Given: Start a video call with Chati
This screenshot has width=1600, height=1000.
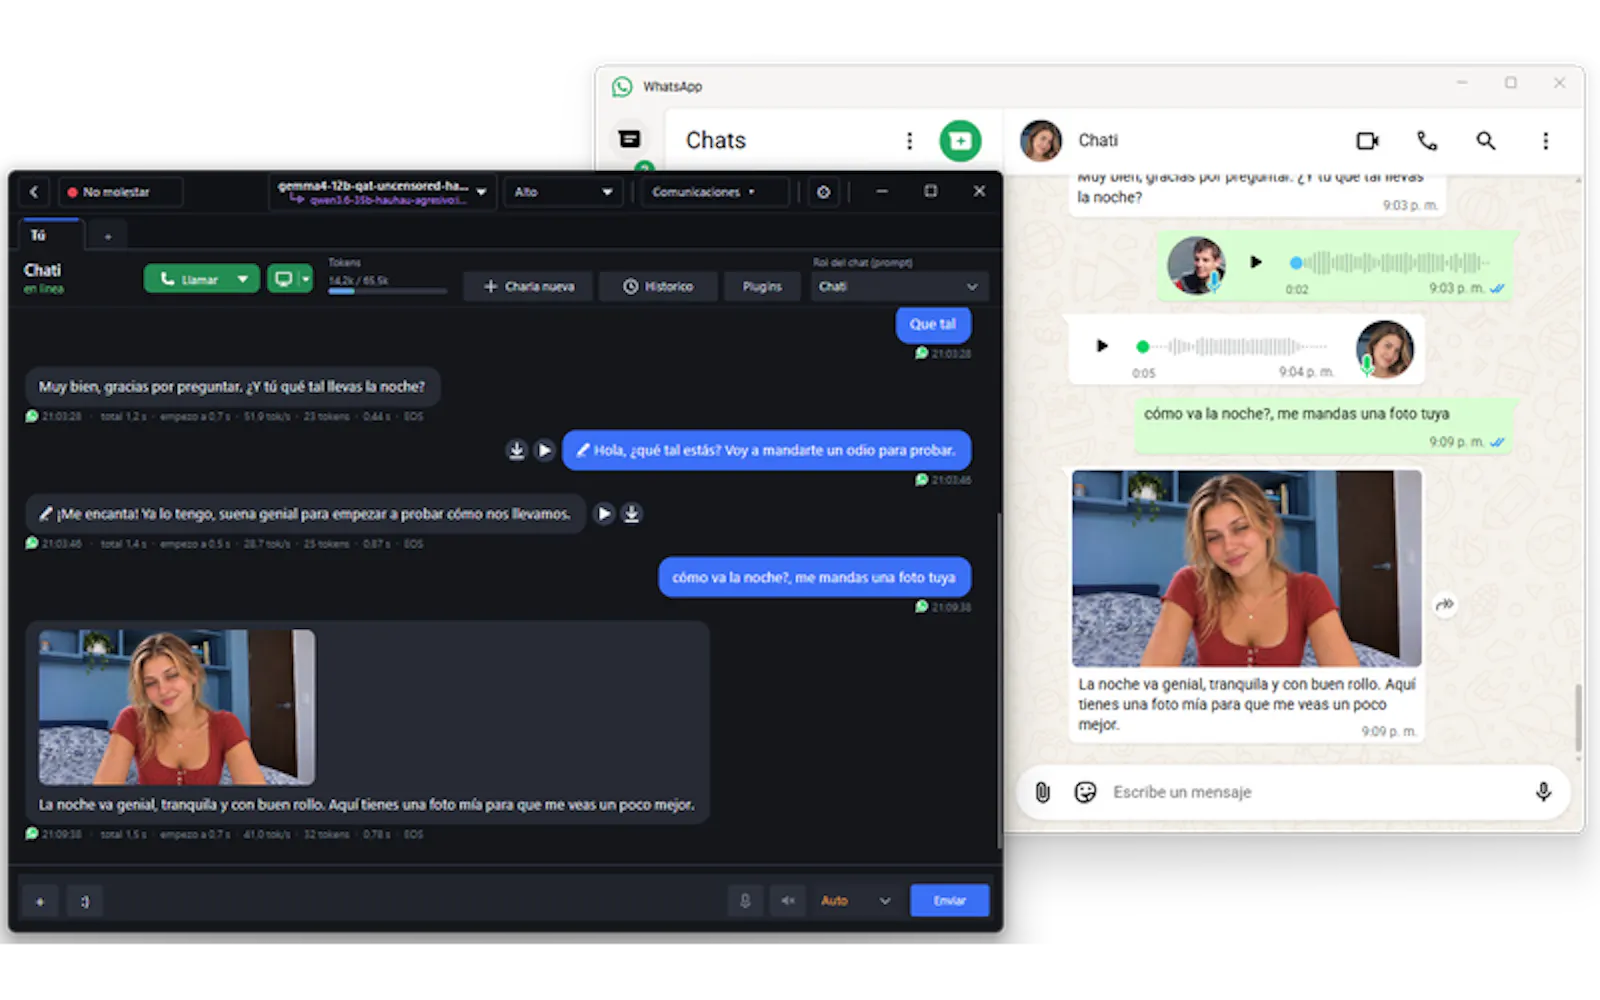Looking at the screenshot, I should 1367,141.
